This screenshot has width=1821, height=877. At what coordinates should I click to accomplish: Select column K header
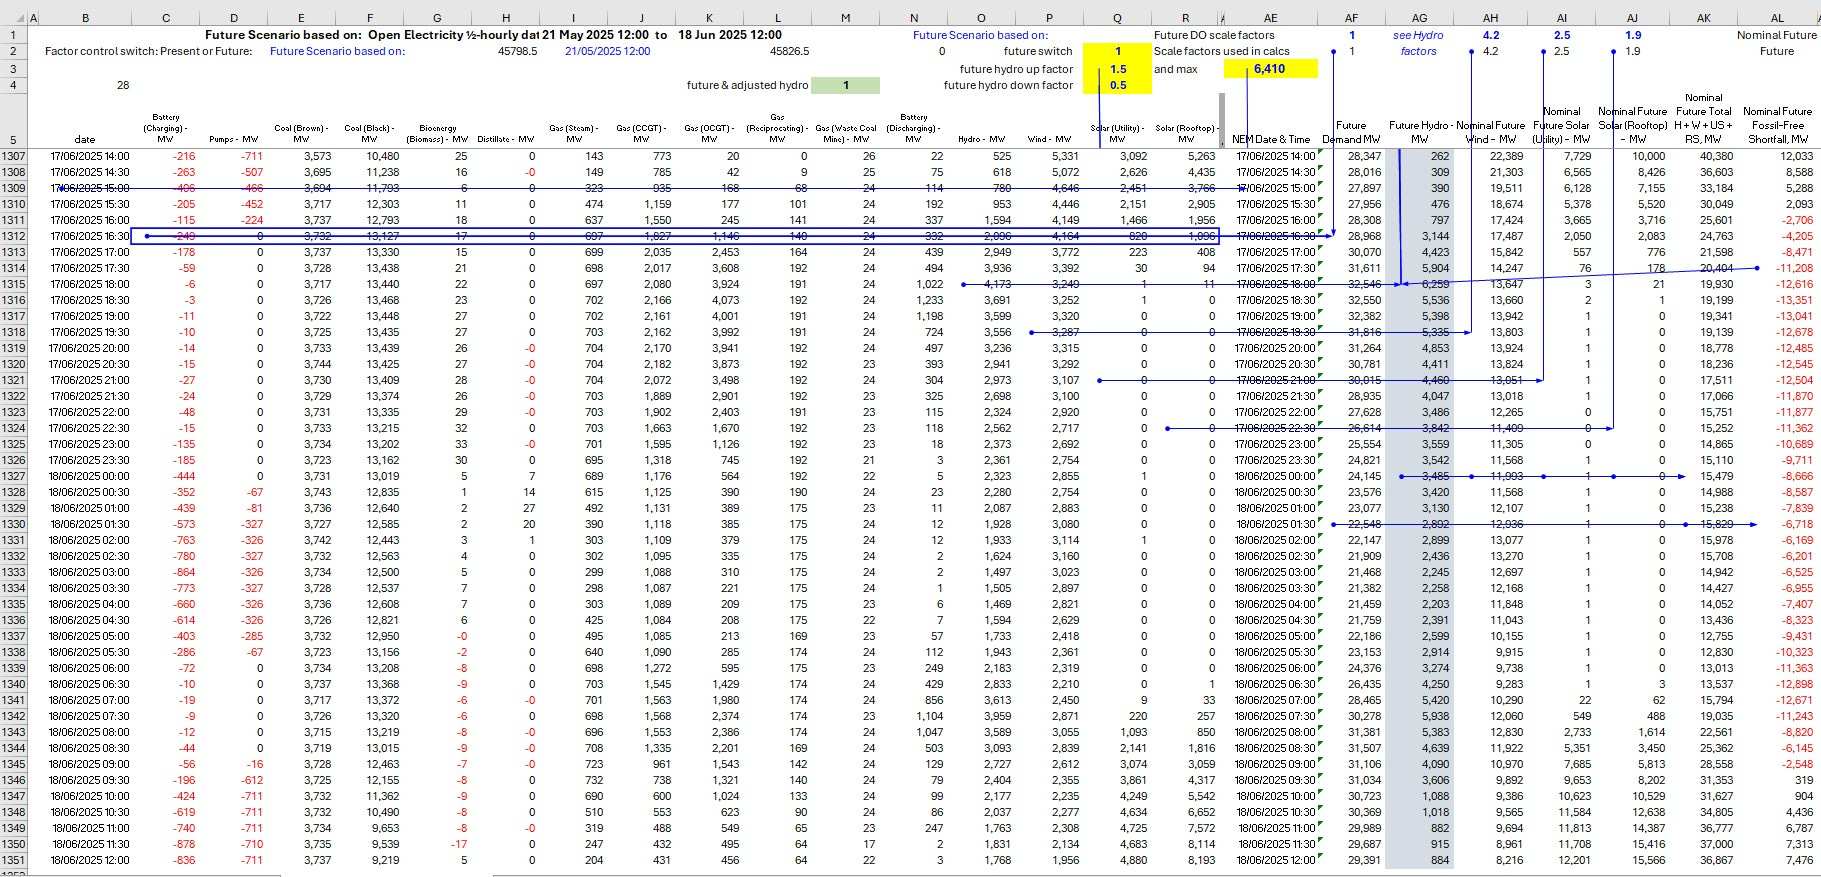(709, 18)
